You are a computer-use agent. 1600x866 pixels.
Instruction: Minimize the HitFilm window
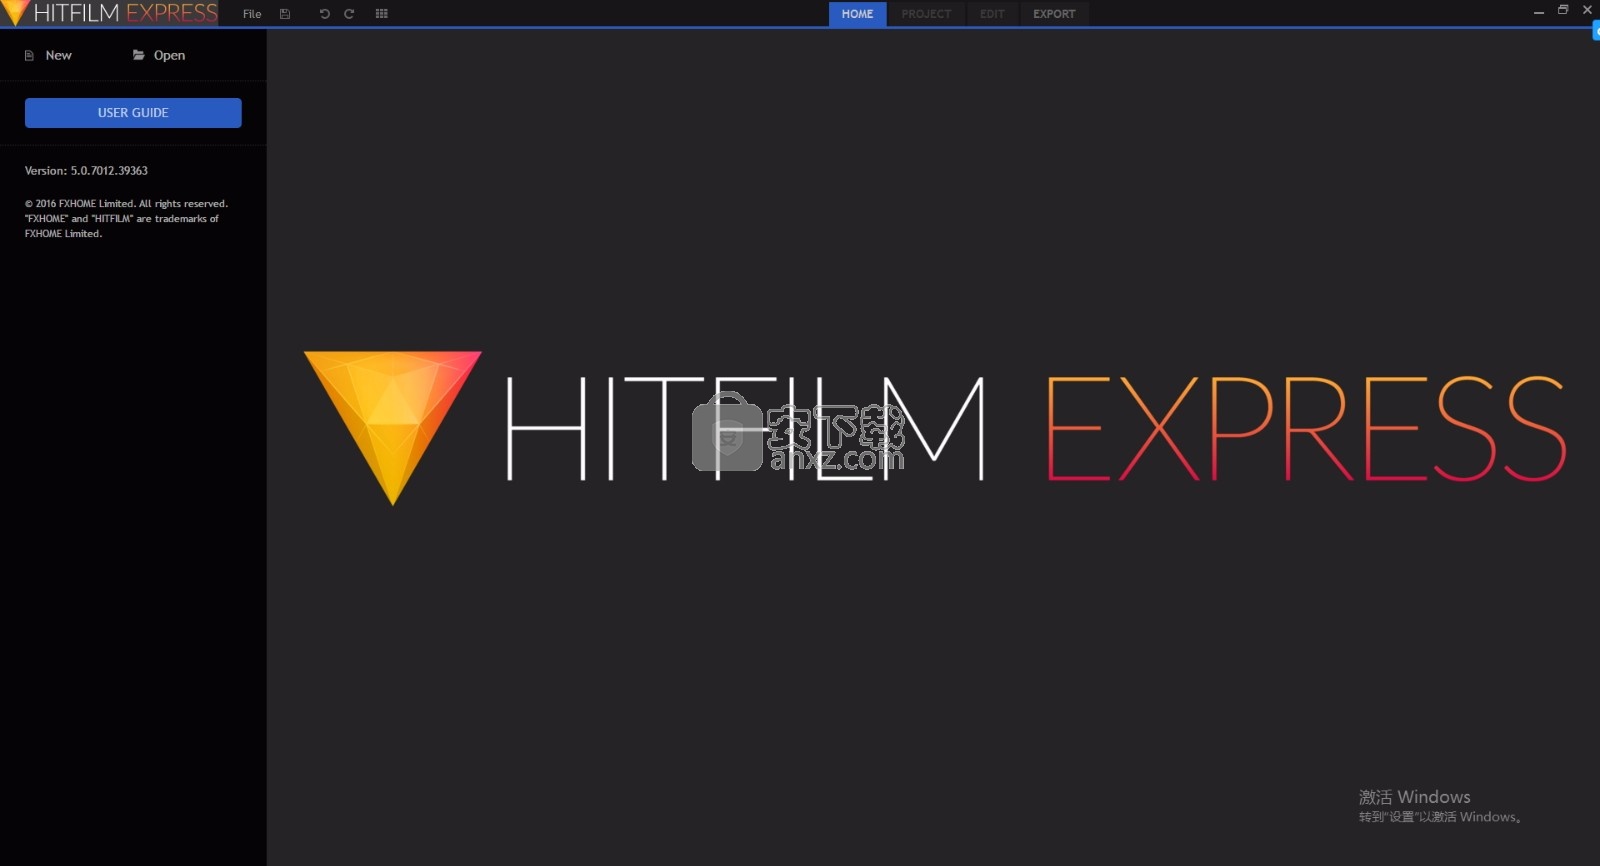(1539, 11)
